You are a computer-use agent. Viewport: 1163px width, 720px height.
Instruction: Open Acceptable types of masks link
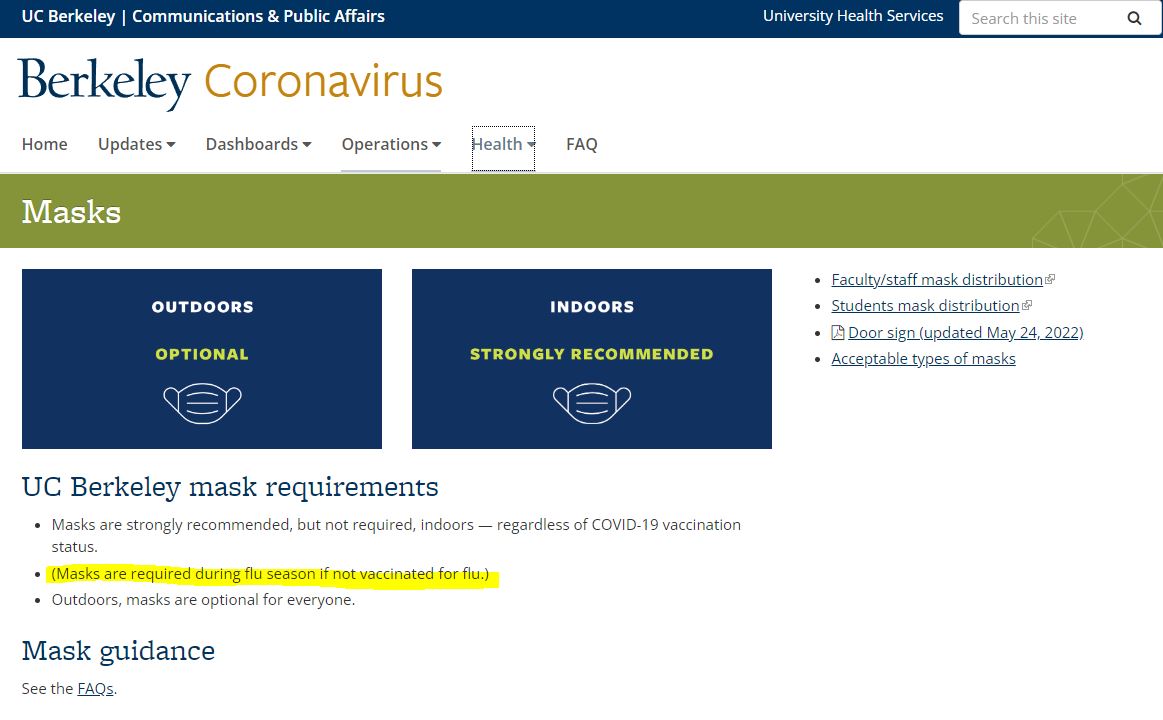(x=923, y=359)
